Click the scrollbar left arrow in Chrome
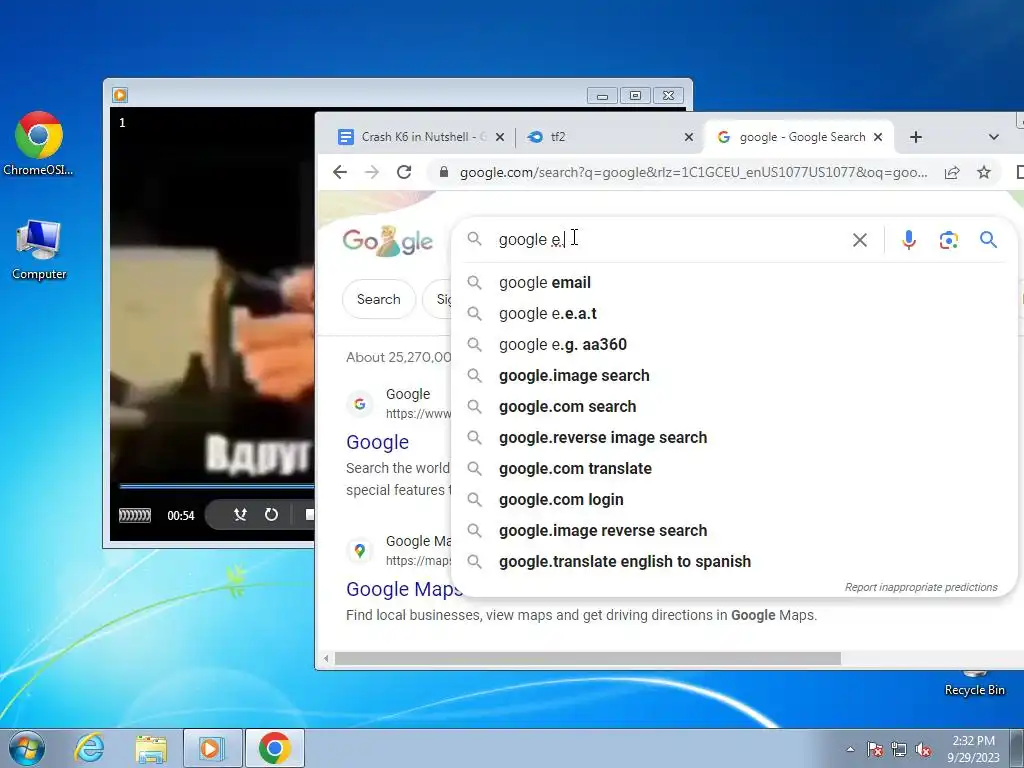The image size is (1024, 768). (x=326, y=658)
